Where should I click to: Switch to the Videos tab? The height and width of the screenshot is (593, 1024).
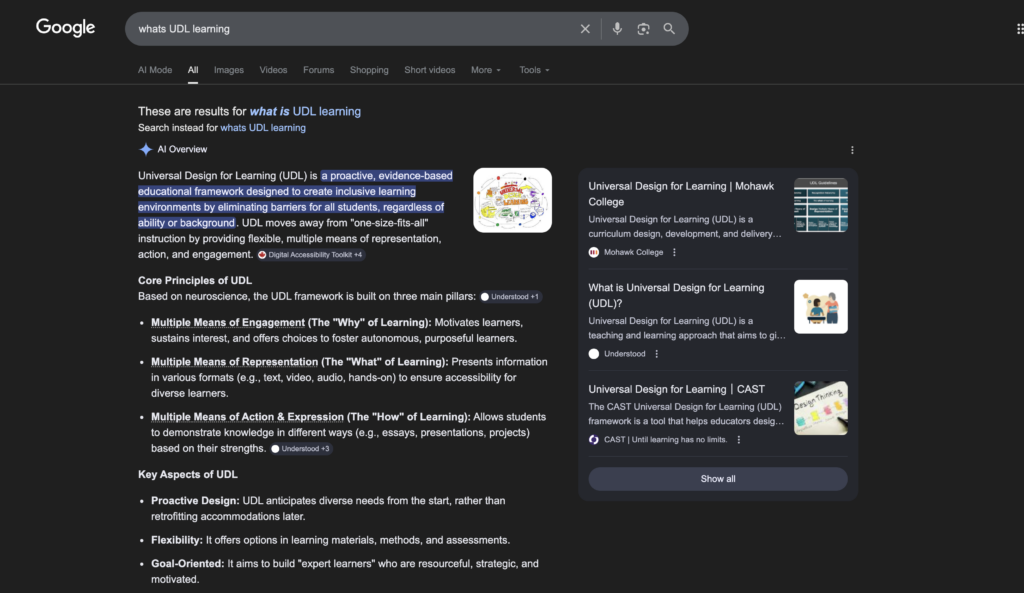273,70
